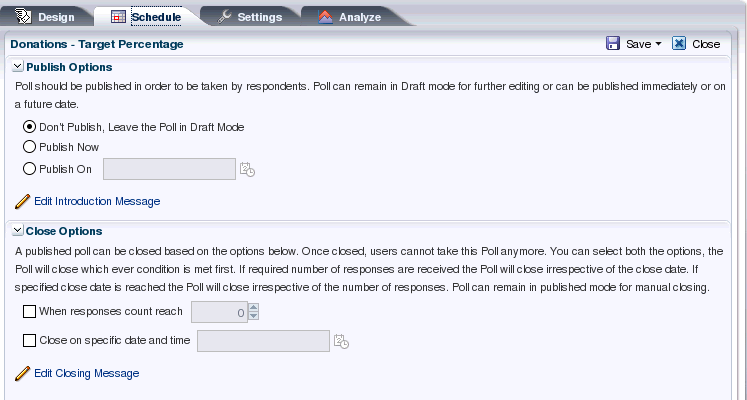
Task: Click the Analyze chart icon
Action: 325,17
